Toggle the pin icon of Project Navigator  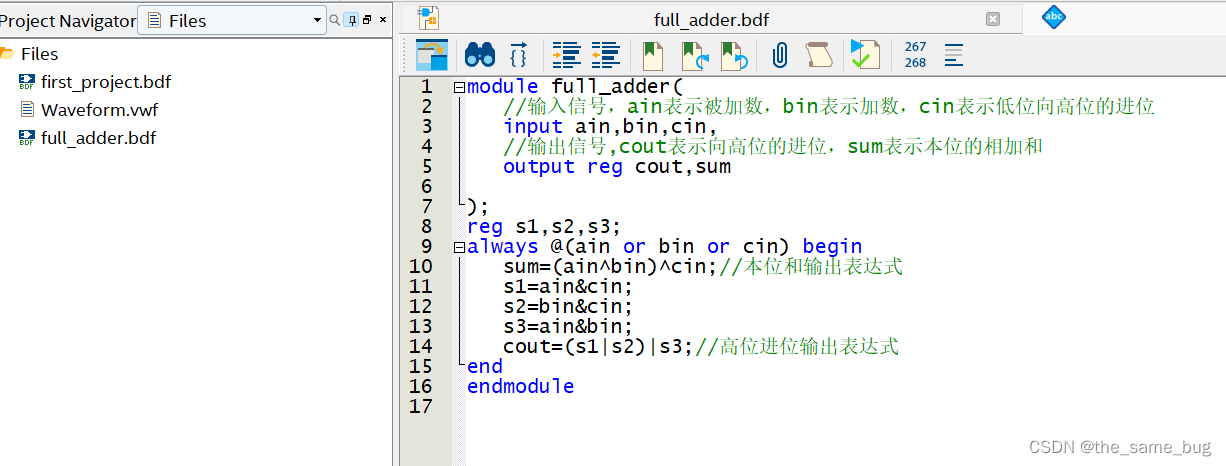click(350, 20)
